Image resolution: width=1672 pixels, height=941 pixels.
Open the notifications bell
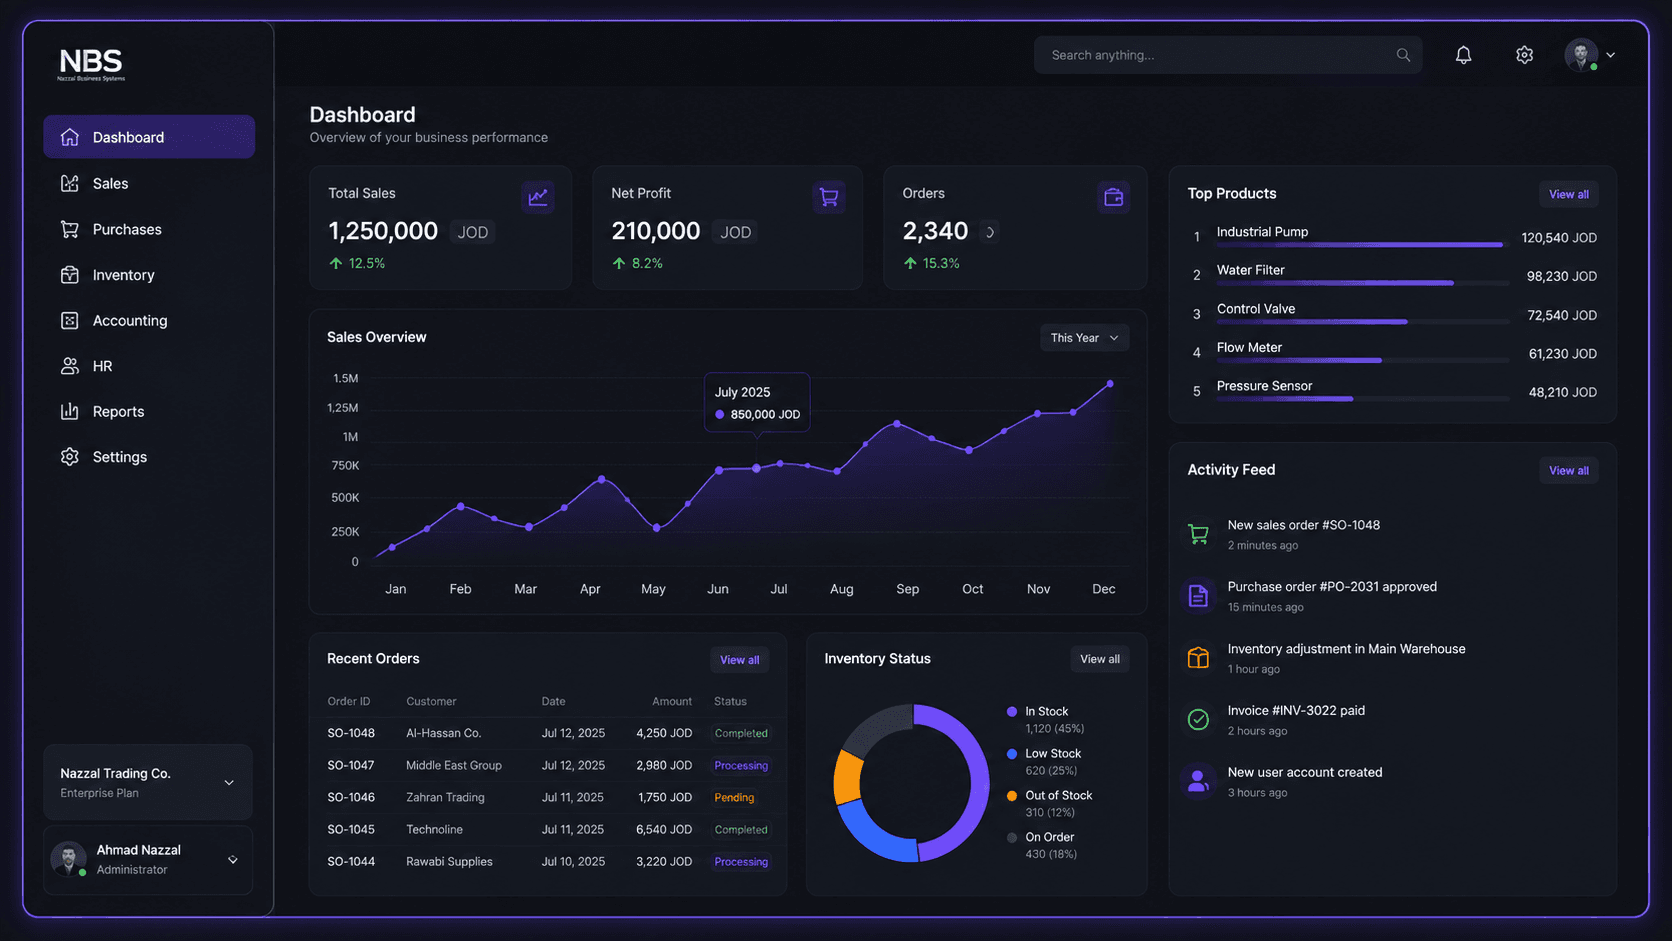tap(1463, 55)
